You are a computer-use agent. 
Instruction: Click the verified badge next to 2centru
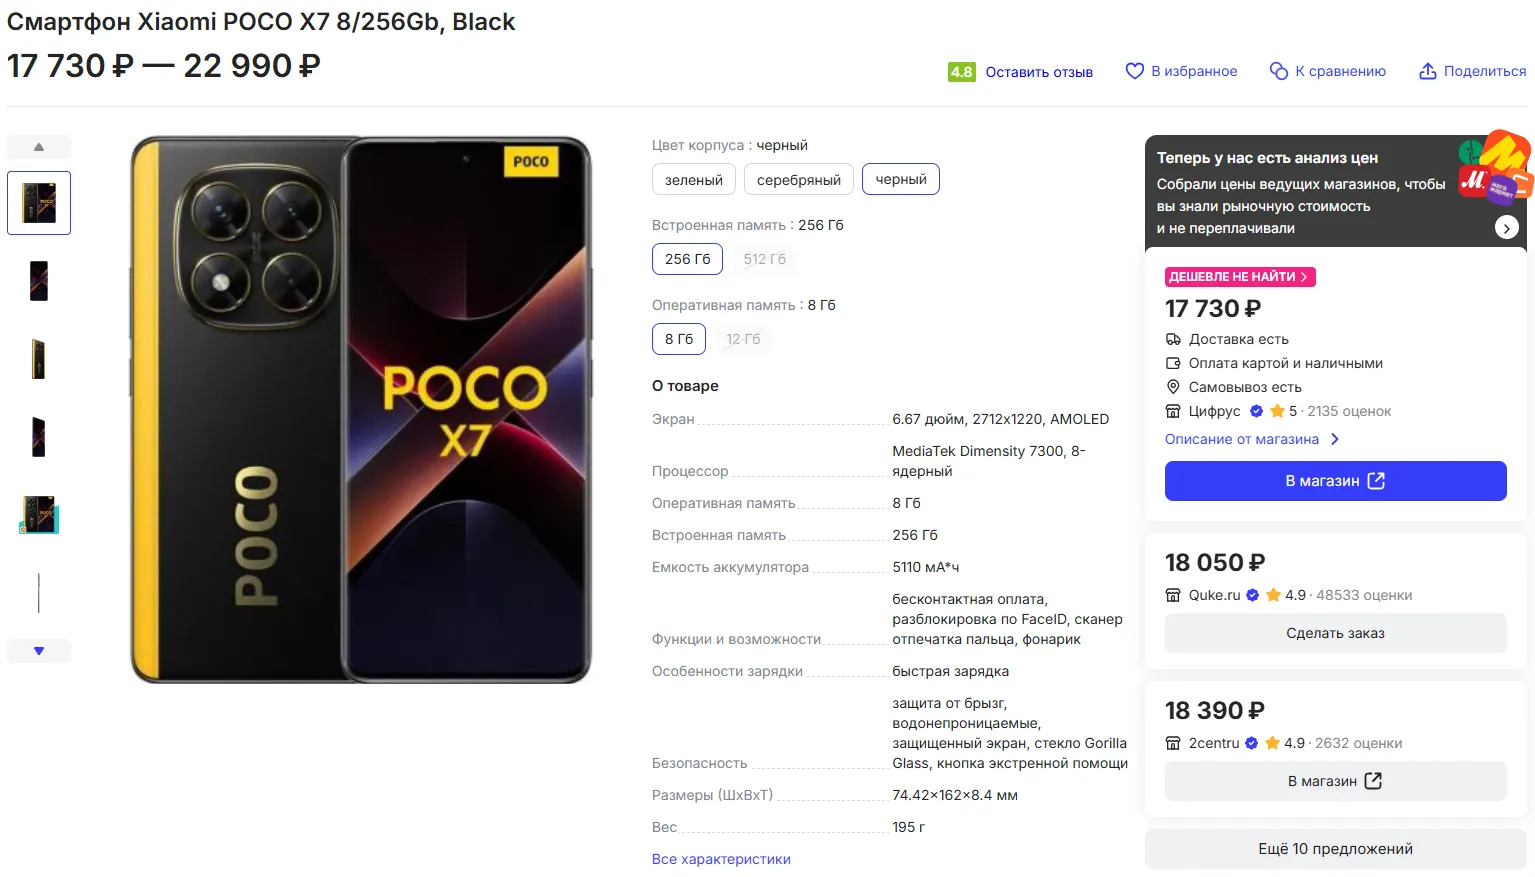[1251, 743]
